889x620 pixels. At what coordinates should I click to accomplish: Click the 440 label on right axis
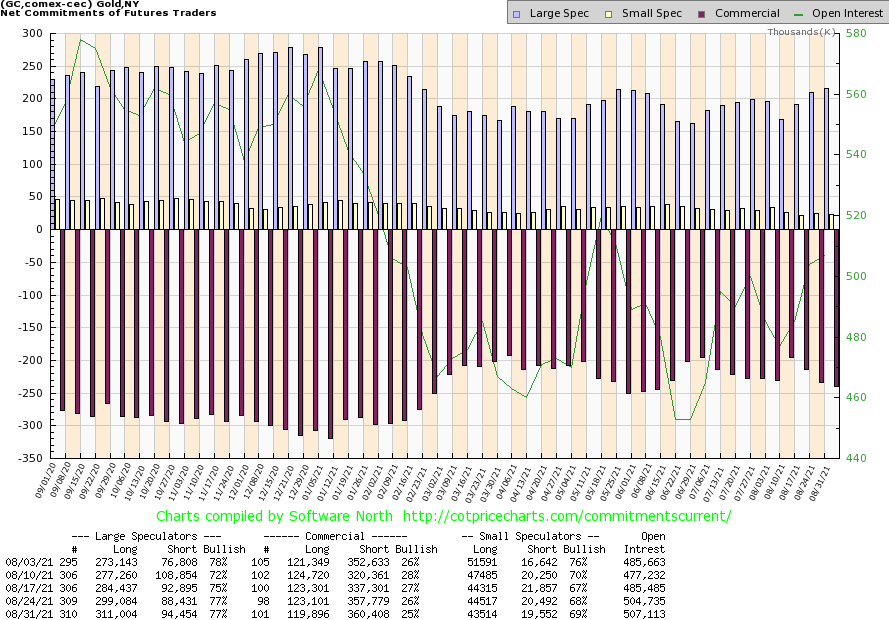857,458
